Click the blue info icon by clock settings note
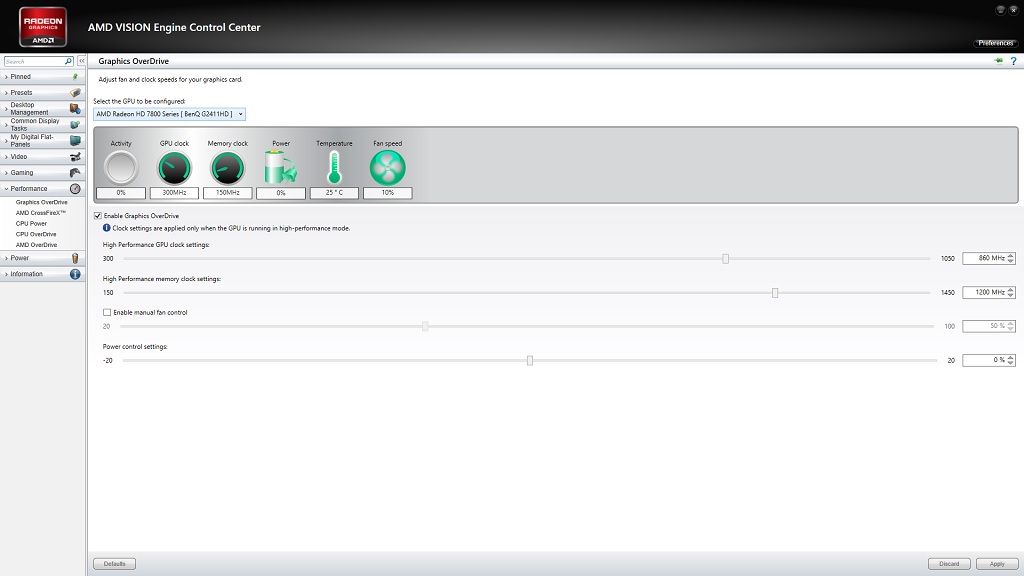This screenshot has height=576, width=1024. click(x=106, y=228)
